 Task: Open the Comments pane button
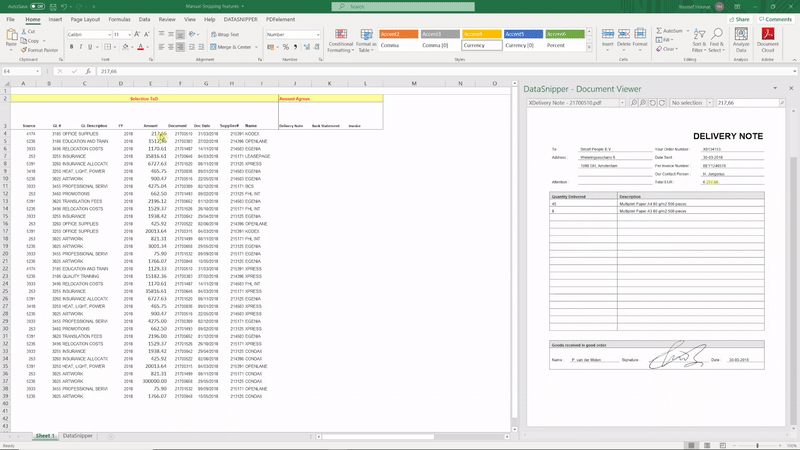tap(777, 19)
